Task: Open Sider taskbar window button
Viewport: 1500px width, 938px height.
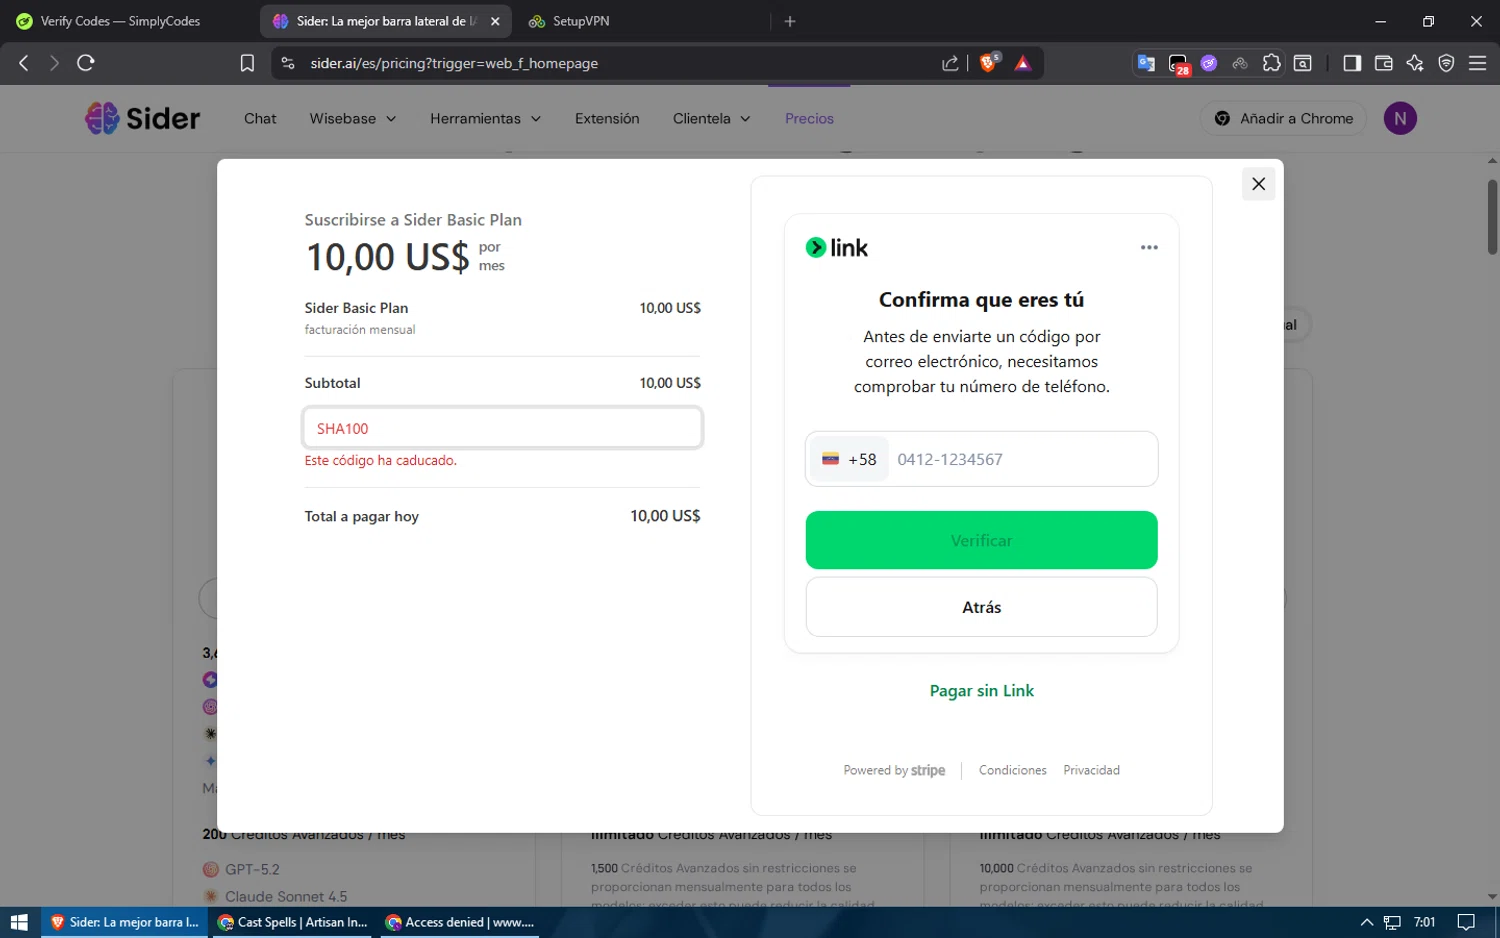Action: [x=124, y=922]
